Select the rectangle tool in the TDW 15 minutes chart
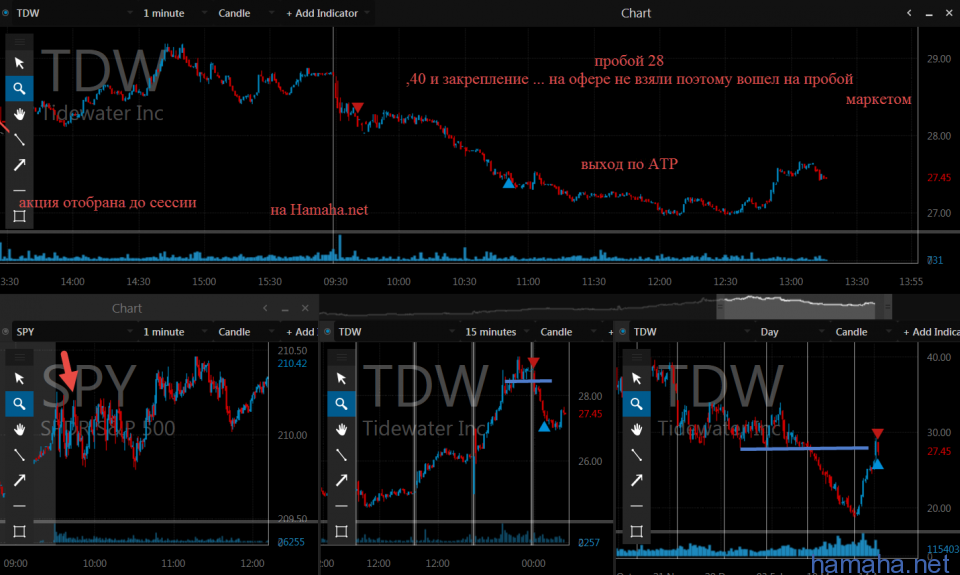This screenshot has width=960, height=575. click(341, 532)
